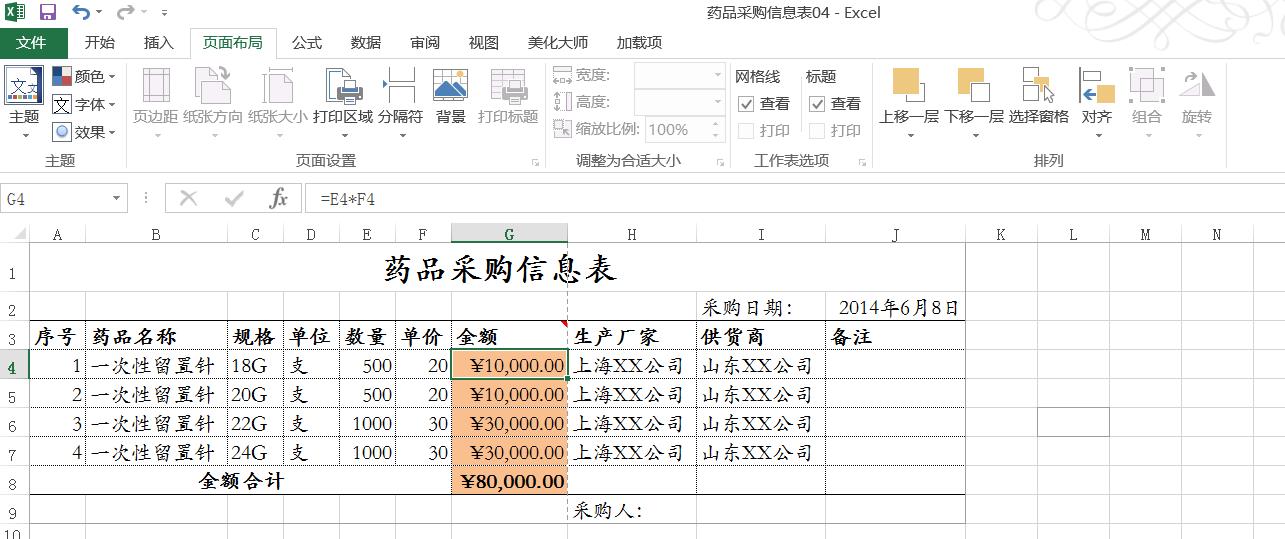Expand the Name Box dropdown arrow
Image resolution: width=1285 pixels, height=539 pixels.
click(117, 199)
